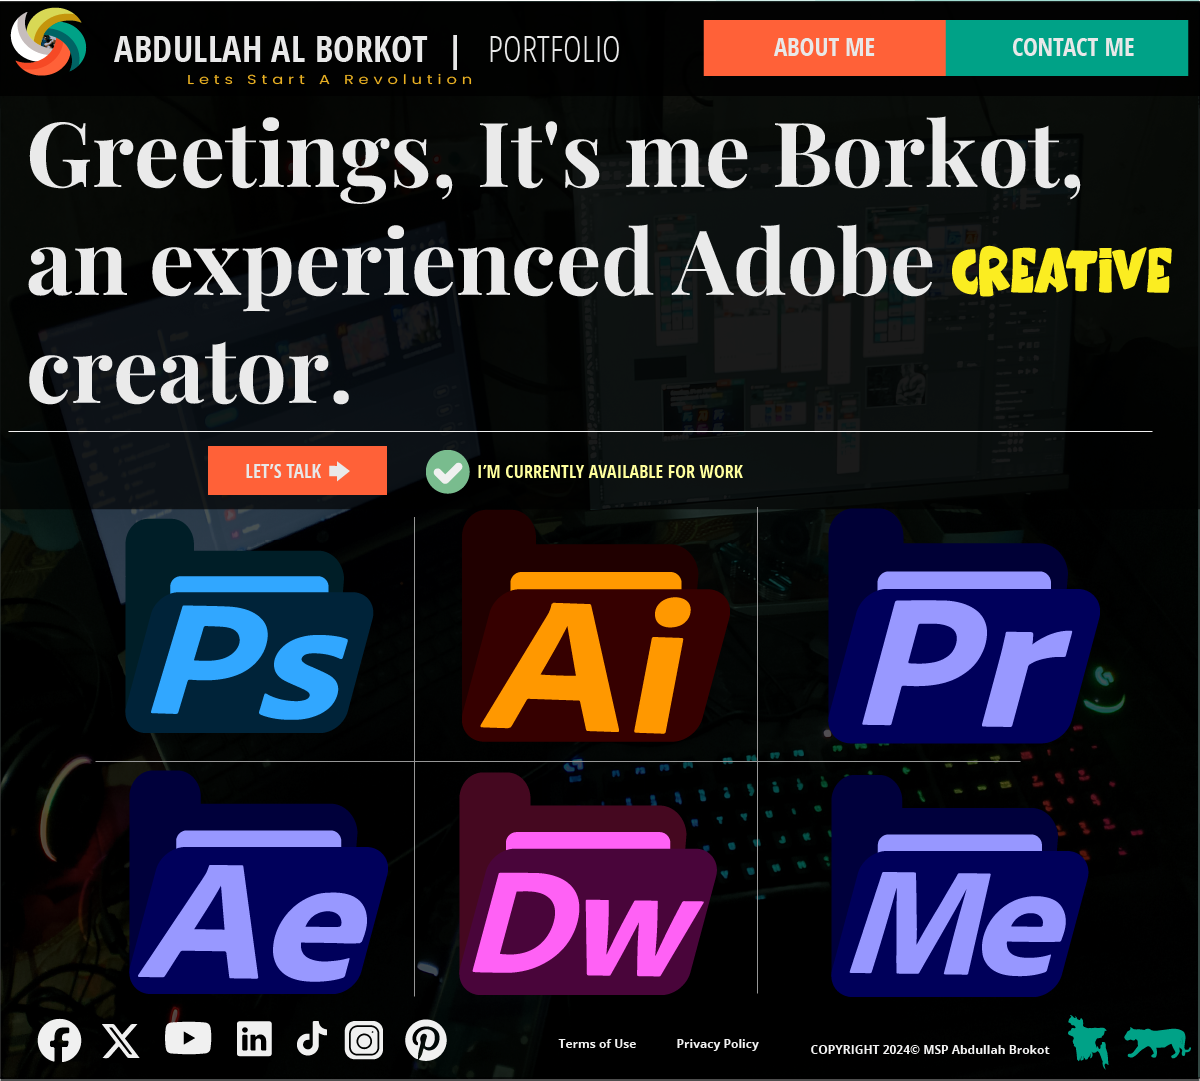Open the Terms of Use link

[x=597, y=1044]
